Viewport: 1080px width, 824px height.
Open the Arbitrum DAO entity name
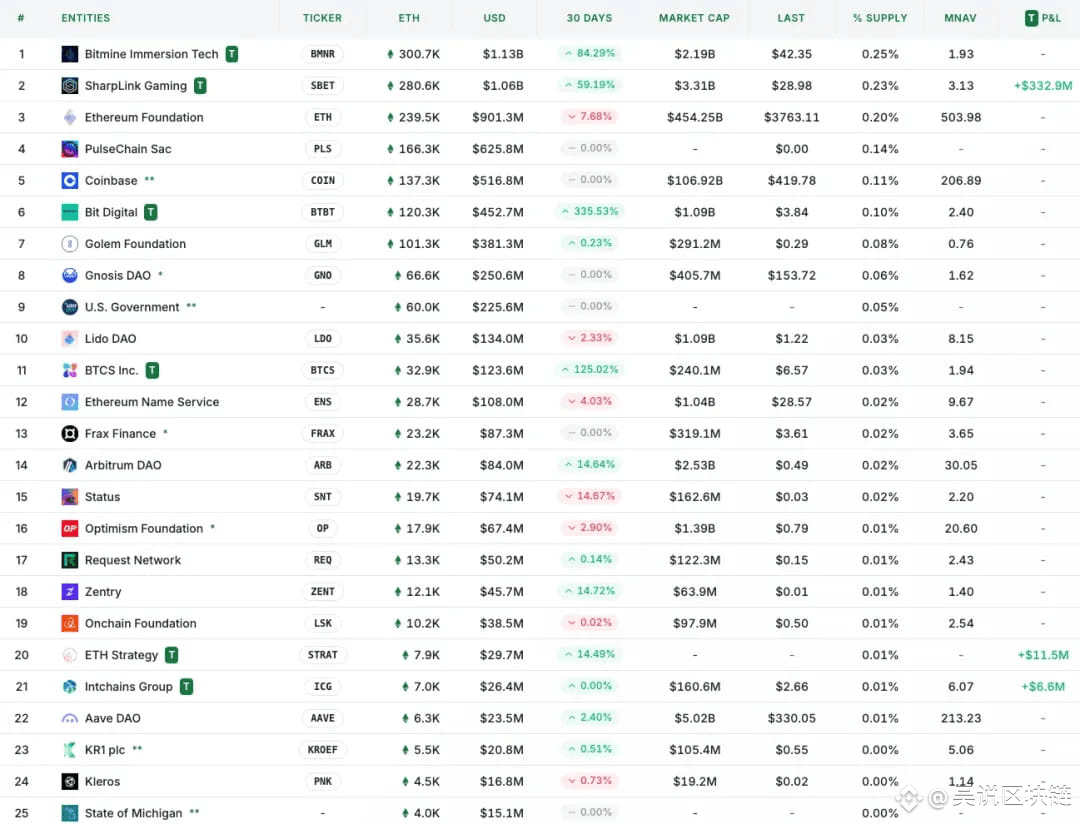(x=123, y=465)
